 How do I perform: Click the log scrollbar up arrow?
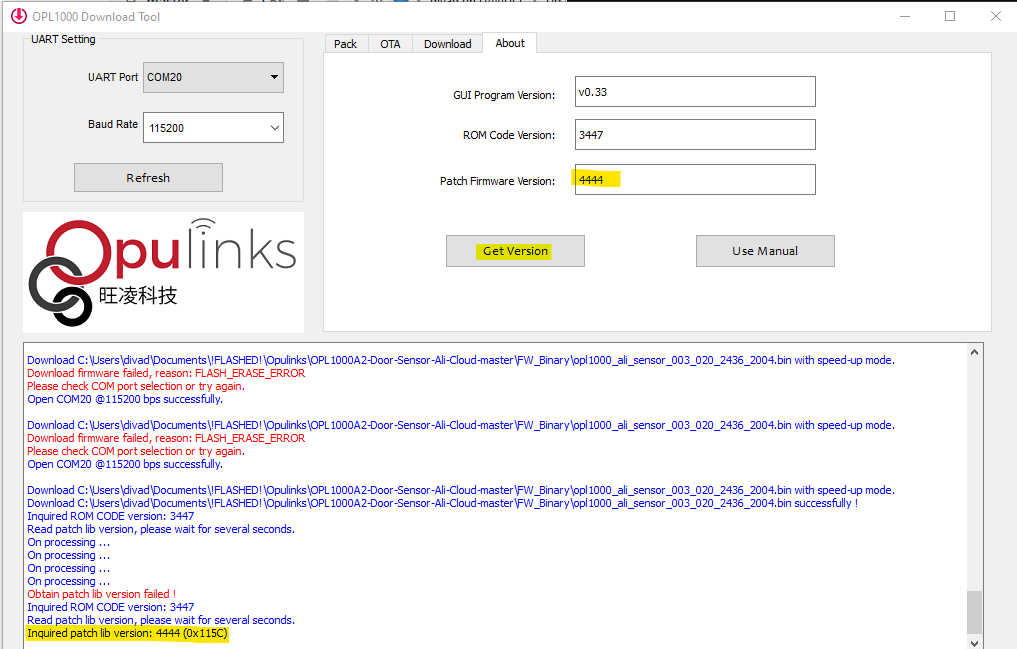point(974,352)
